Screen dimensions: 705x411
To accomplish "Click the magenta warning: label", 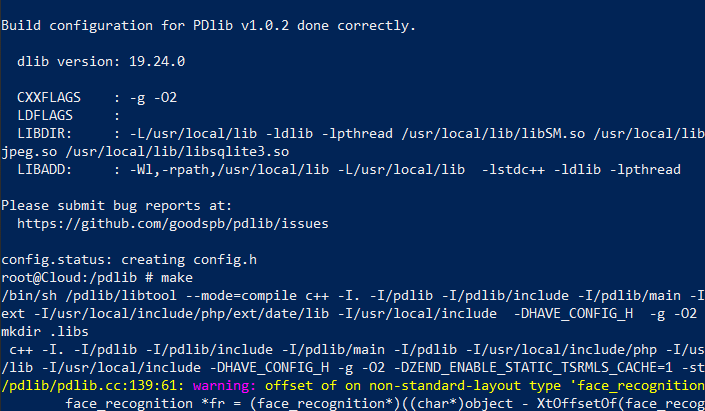I will click(224, 385).
